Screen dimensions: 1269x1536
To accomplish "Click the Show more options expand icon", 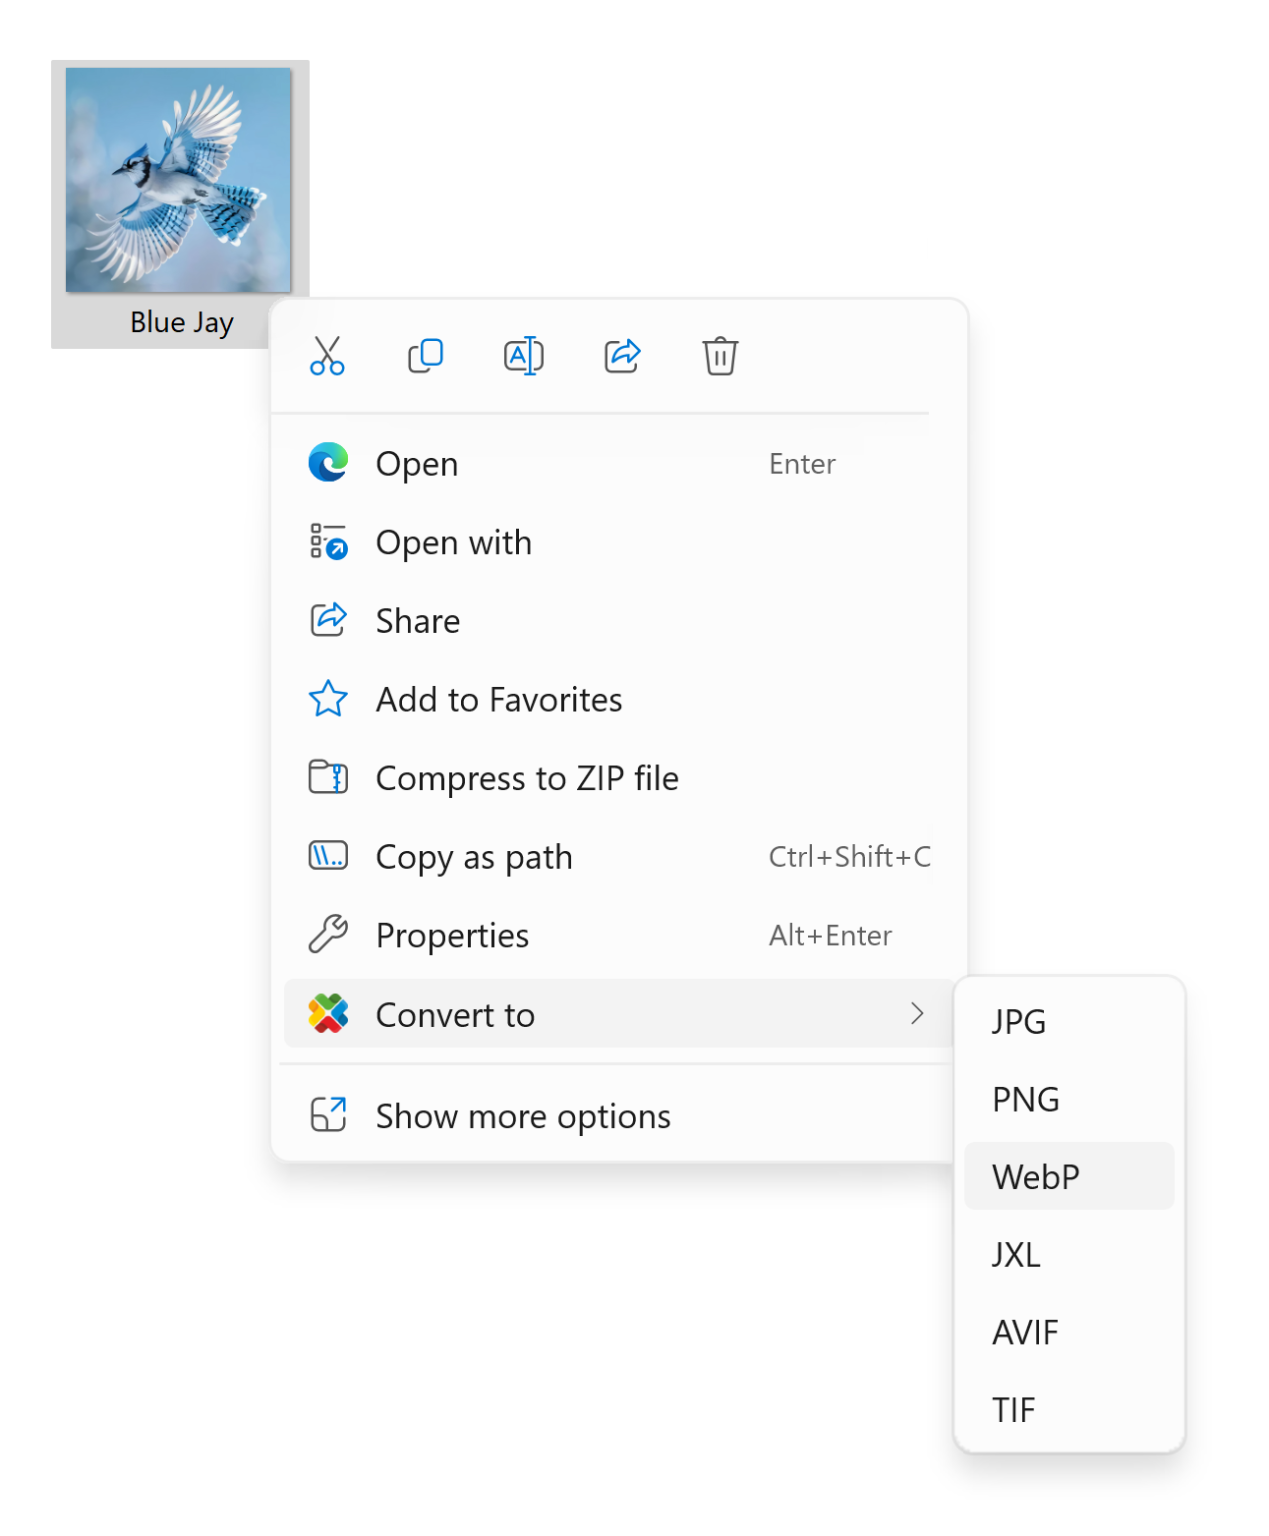I will (x=328, y=1112).
